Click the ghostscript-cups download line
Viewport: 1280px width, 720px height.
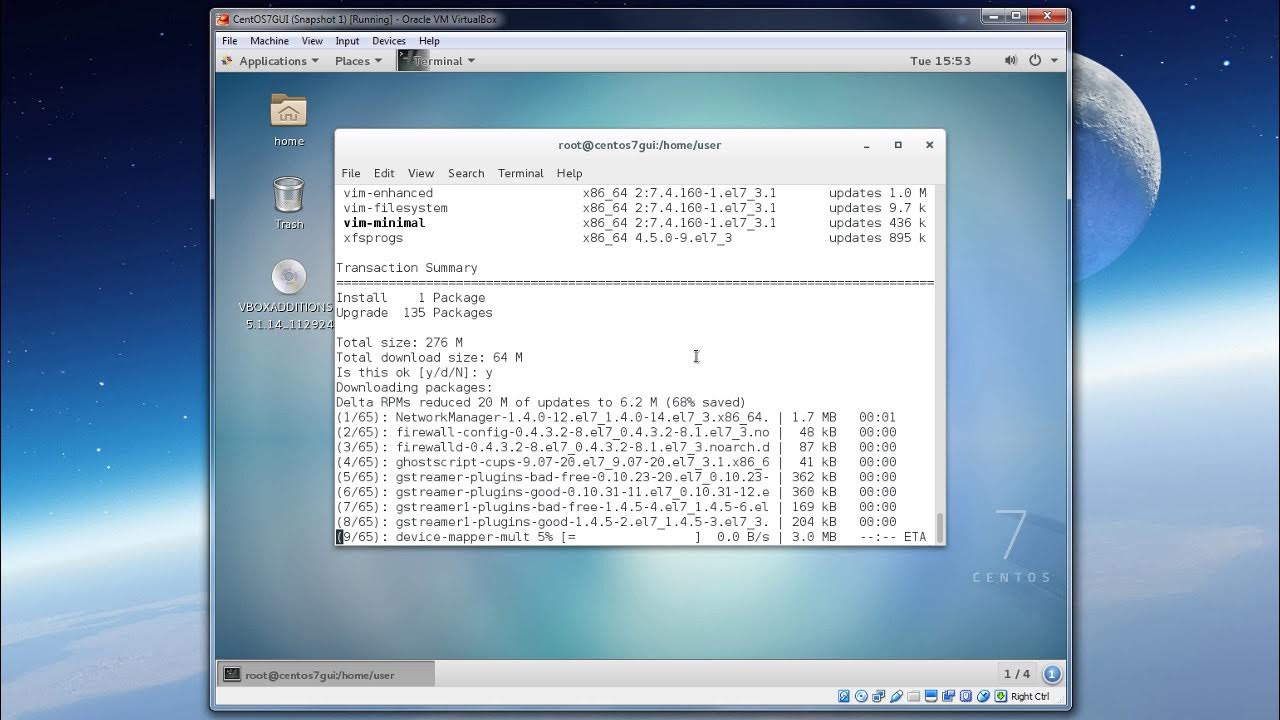pyautogui.click(x=616, y=462)
